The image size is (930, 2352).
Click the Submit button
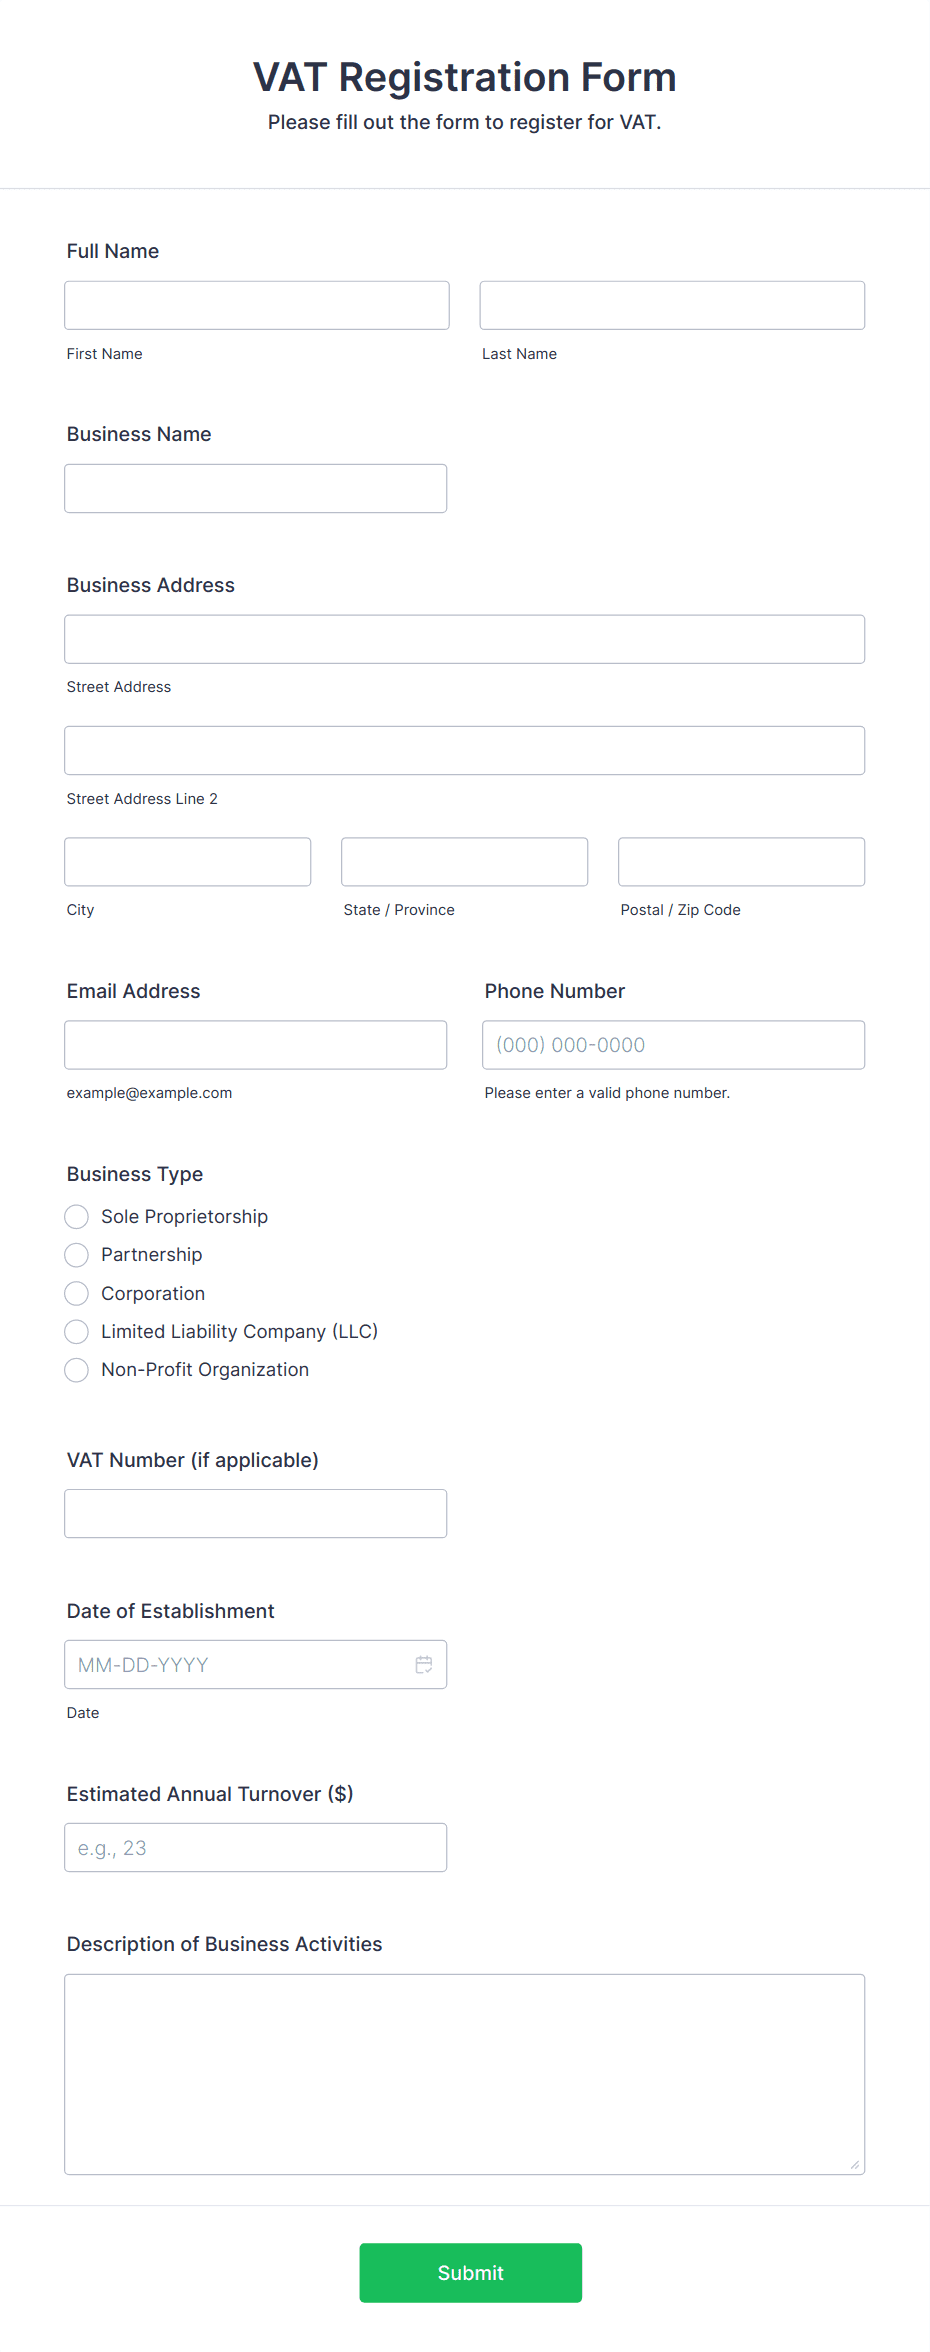(470, 2272)
